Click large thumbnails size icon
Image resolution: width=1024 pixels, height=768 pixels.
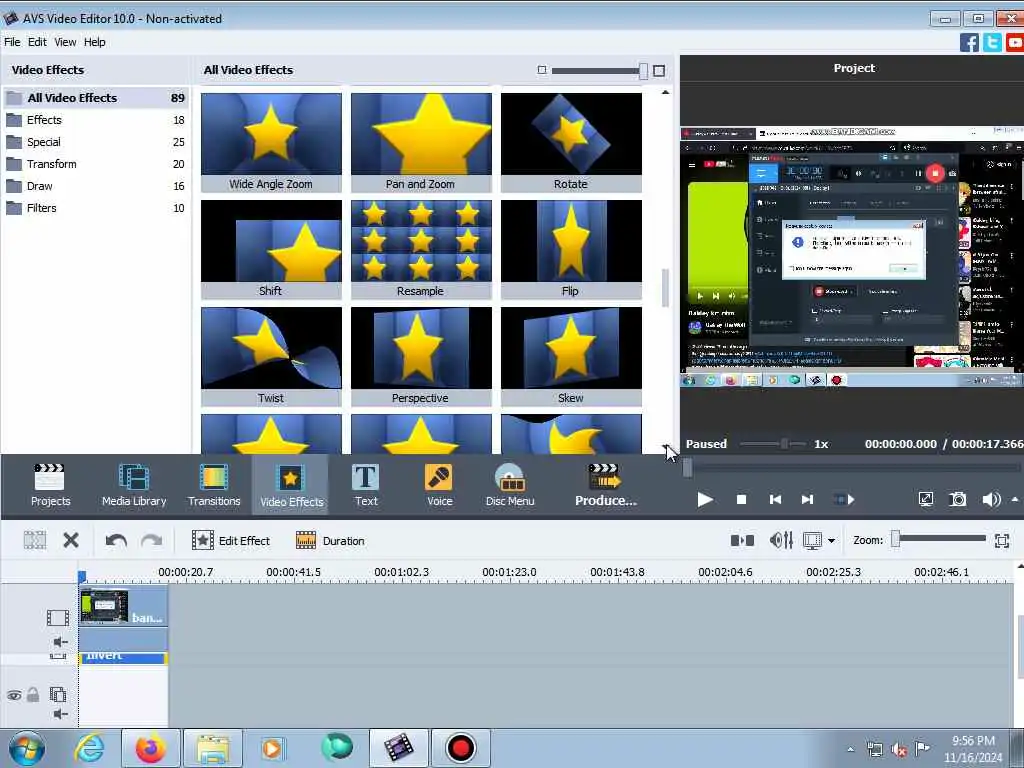click(x=659, y=71)
